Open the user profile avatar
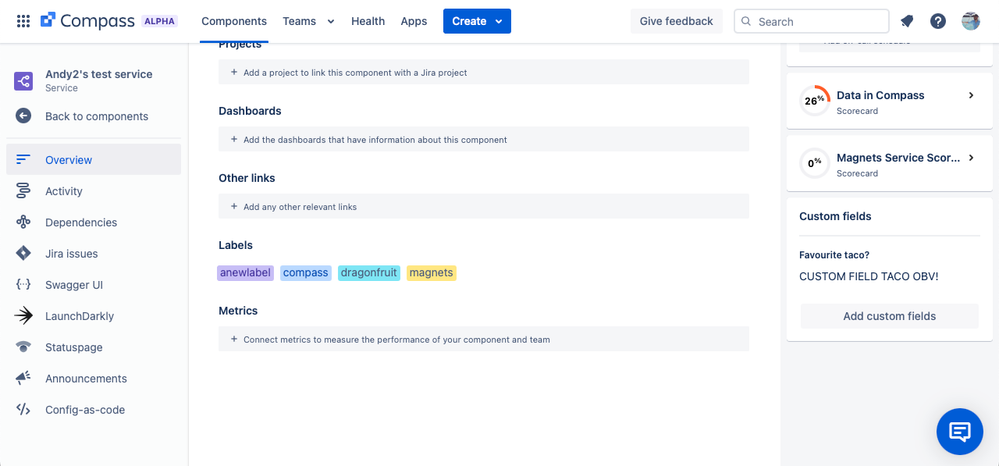 tap(970, 21)
